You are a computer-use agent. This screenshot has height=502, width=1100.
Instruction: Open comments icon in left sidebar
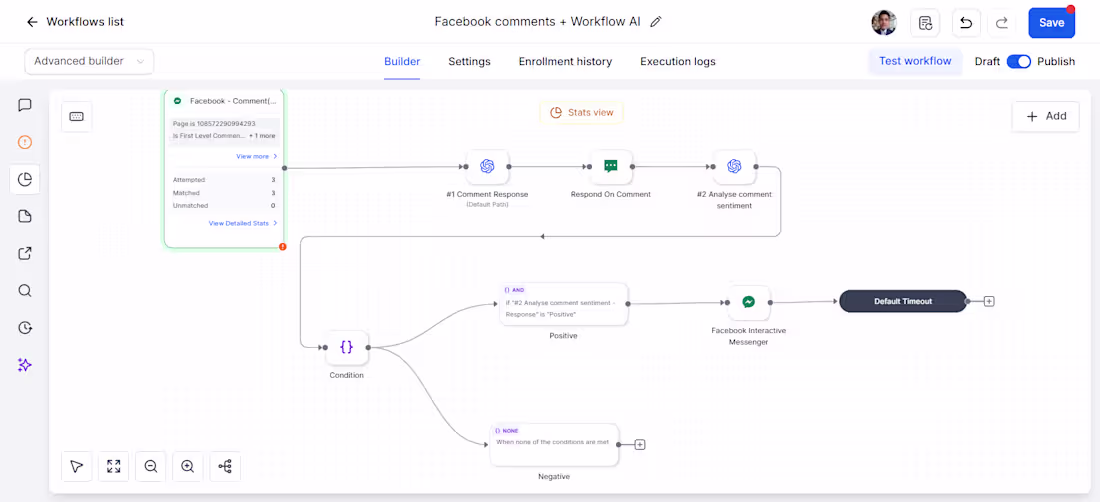pyautogui.click(x=25, y=105)
